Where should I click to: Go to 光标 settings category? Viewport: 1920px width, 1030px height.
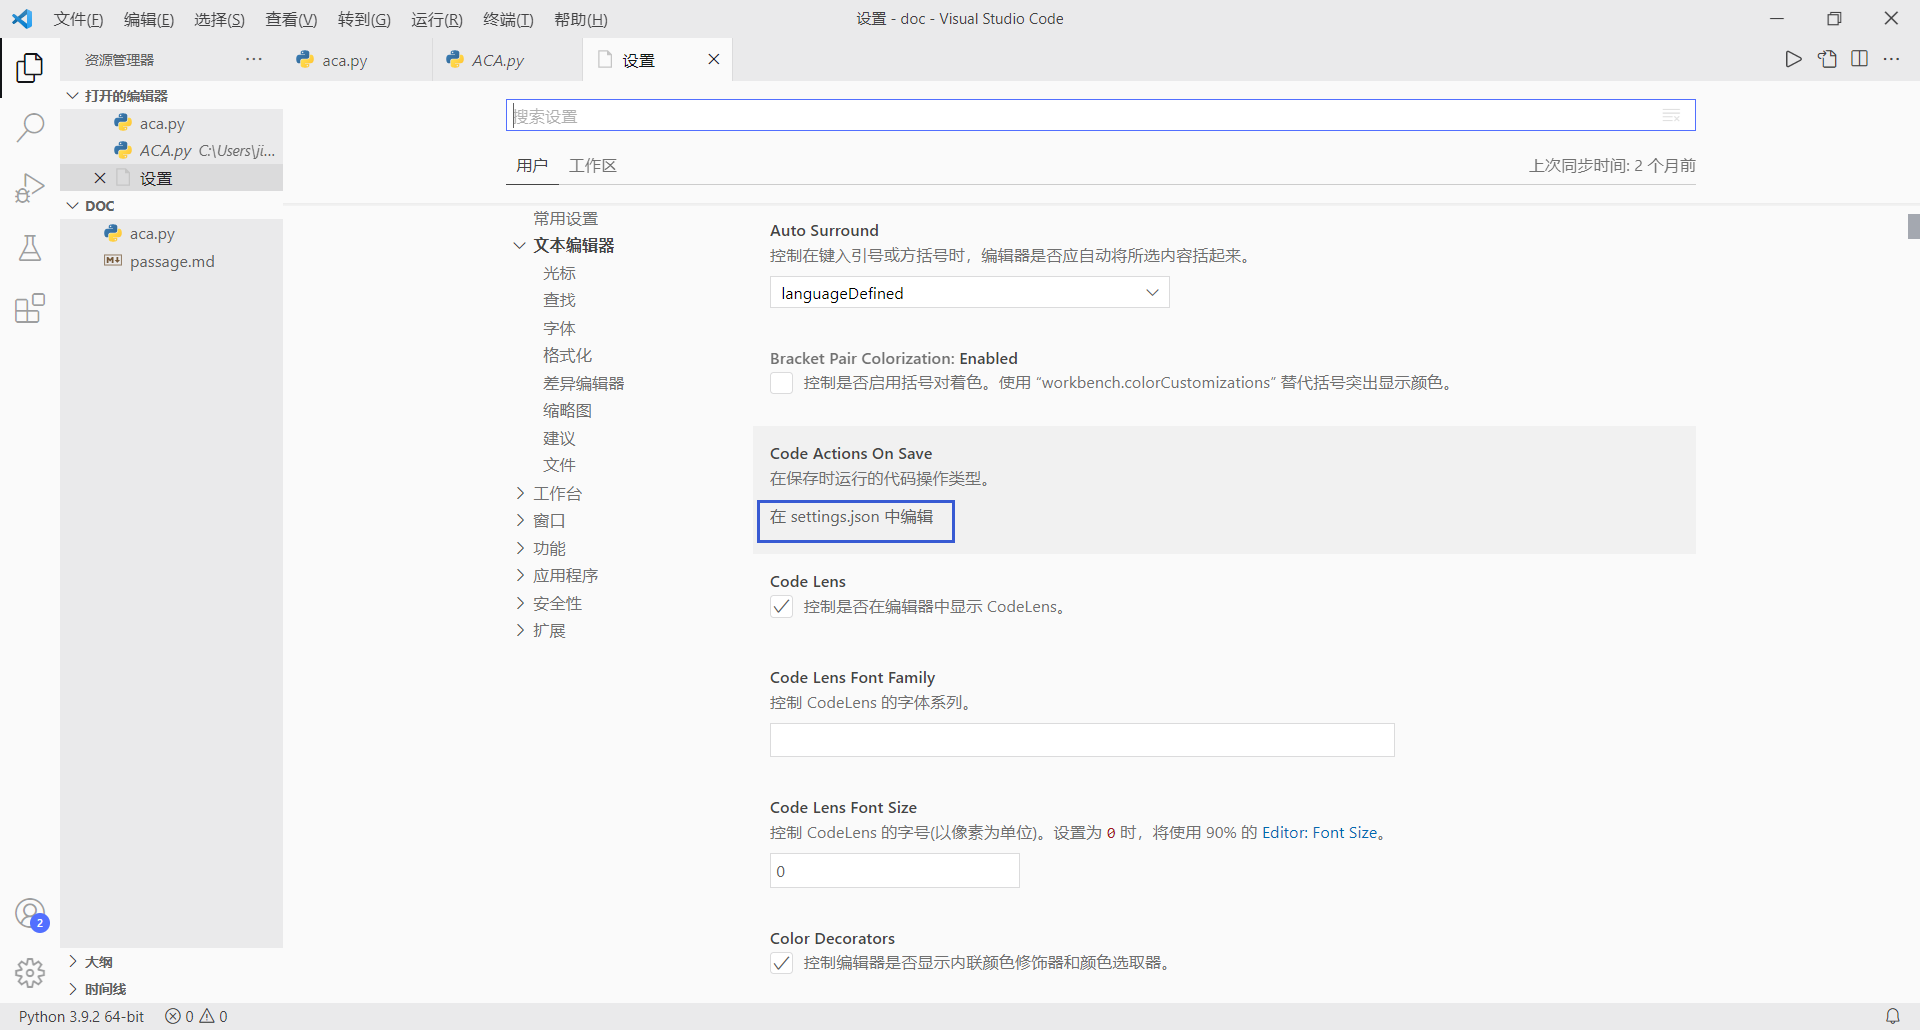click(x=559, y=273)
